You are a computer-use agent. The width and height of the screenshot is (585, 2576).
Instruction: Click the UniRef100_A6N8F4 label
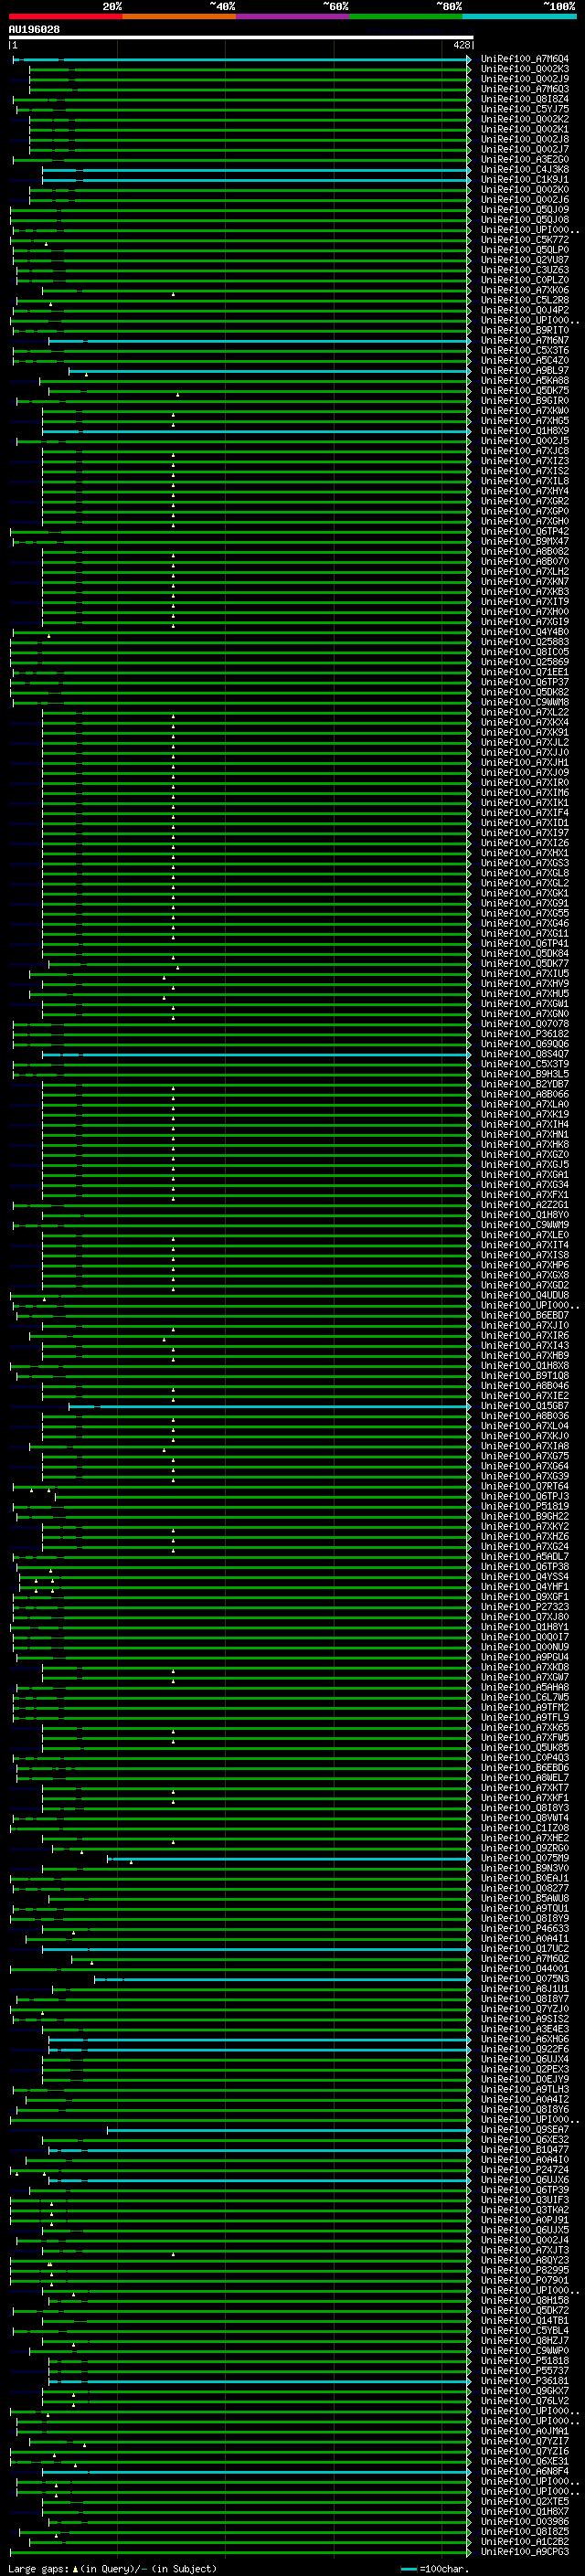[x=525, y=2471]
